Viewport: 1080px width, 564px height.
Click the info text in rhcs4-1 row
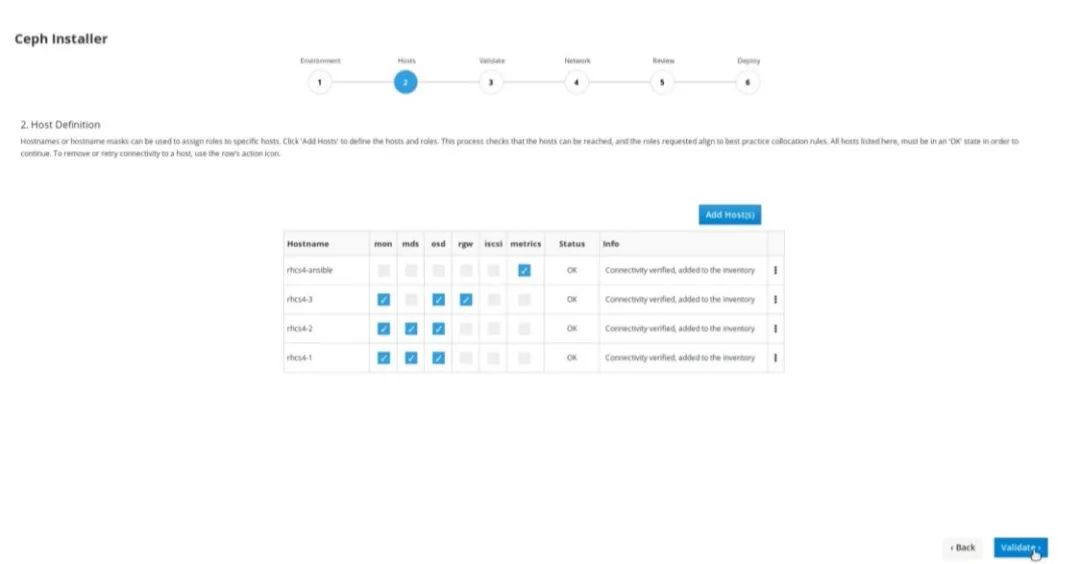click(x=680, y=358)
